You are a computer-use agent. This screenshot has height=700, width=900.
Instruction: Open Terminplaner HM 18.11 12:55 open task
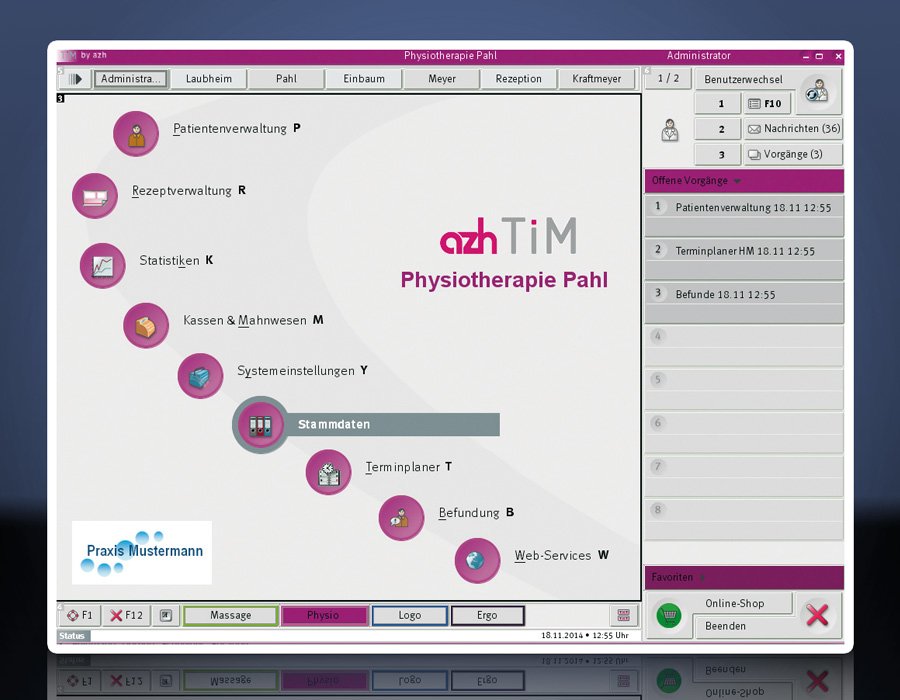[x=744, y=260]
